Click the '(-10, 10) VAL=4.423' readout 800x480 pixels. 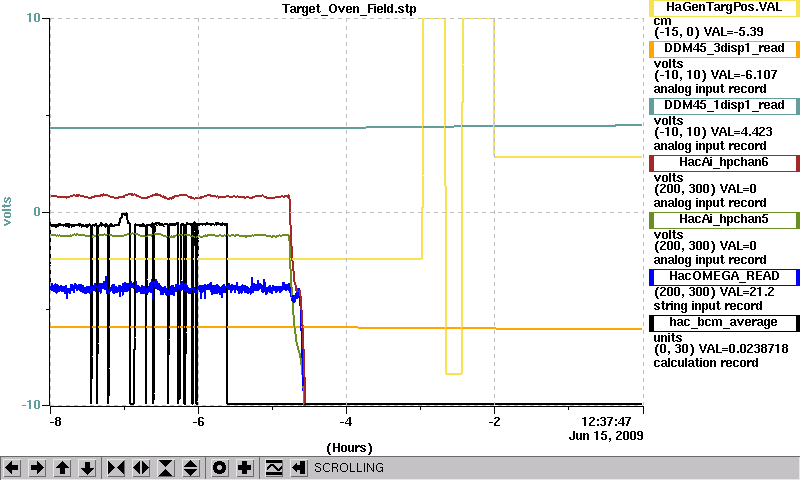[x=713, y=132]
